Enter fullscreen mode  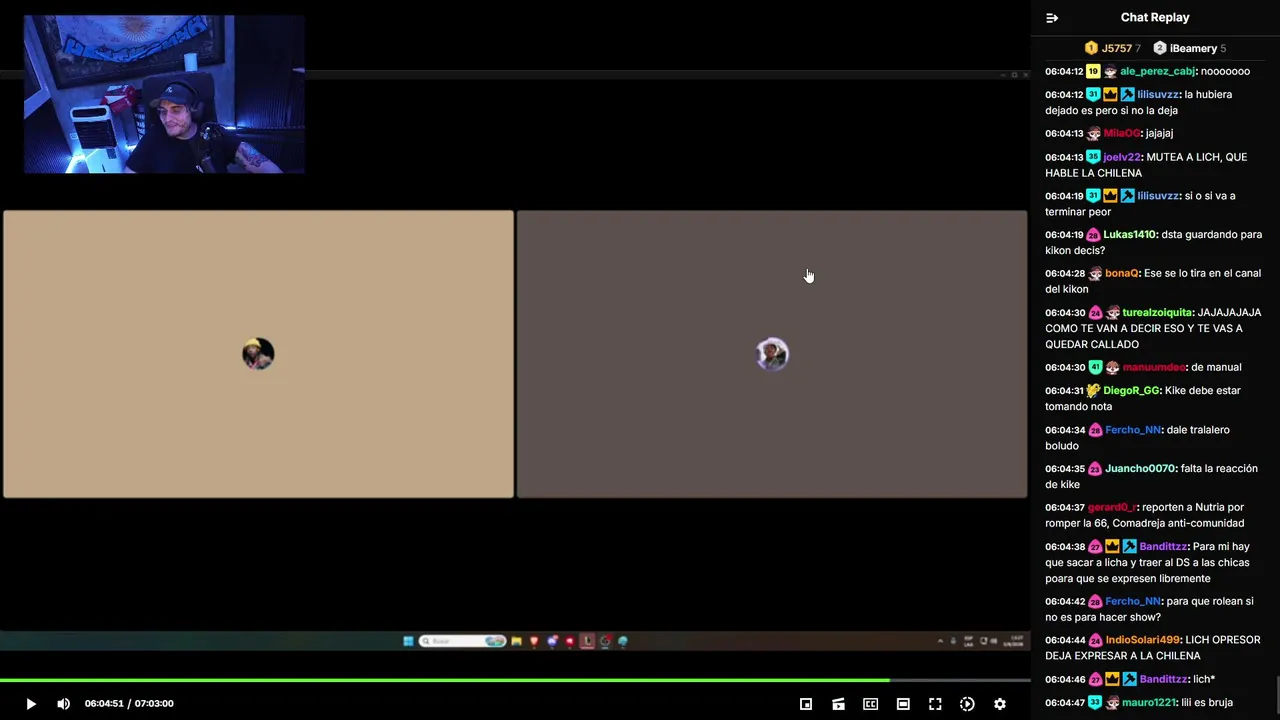click(935, 704)
